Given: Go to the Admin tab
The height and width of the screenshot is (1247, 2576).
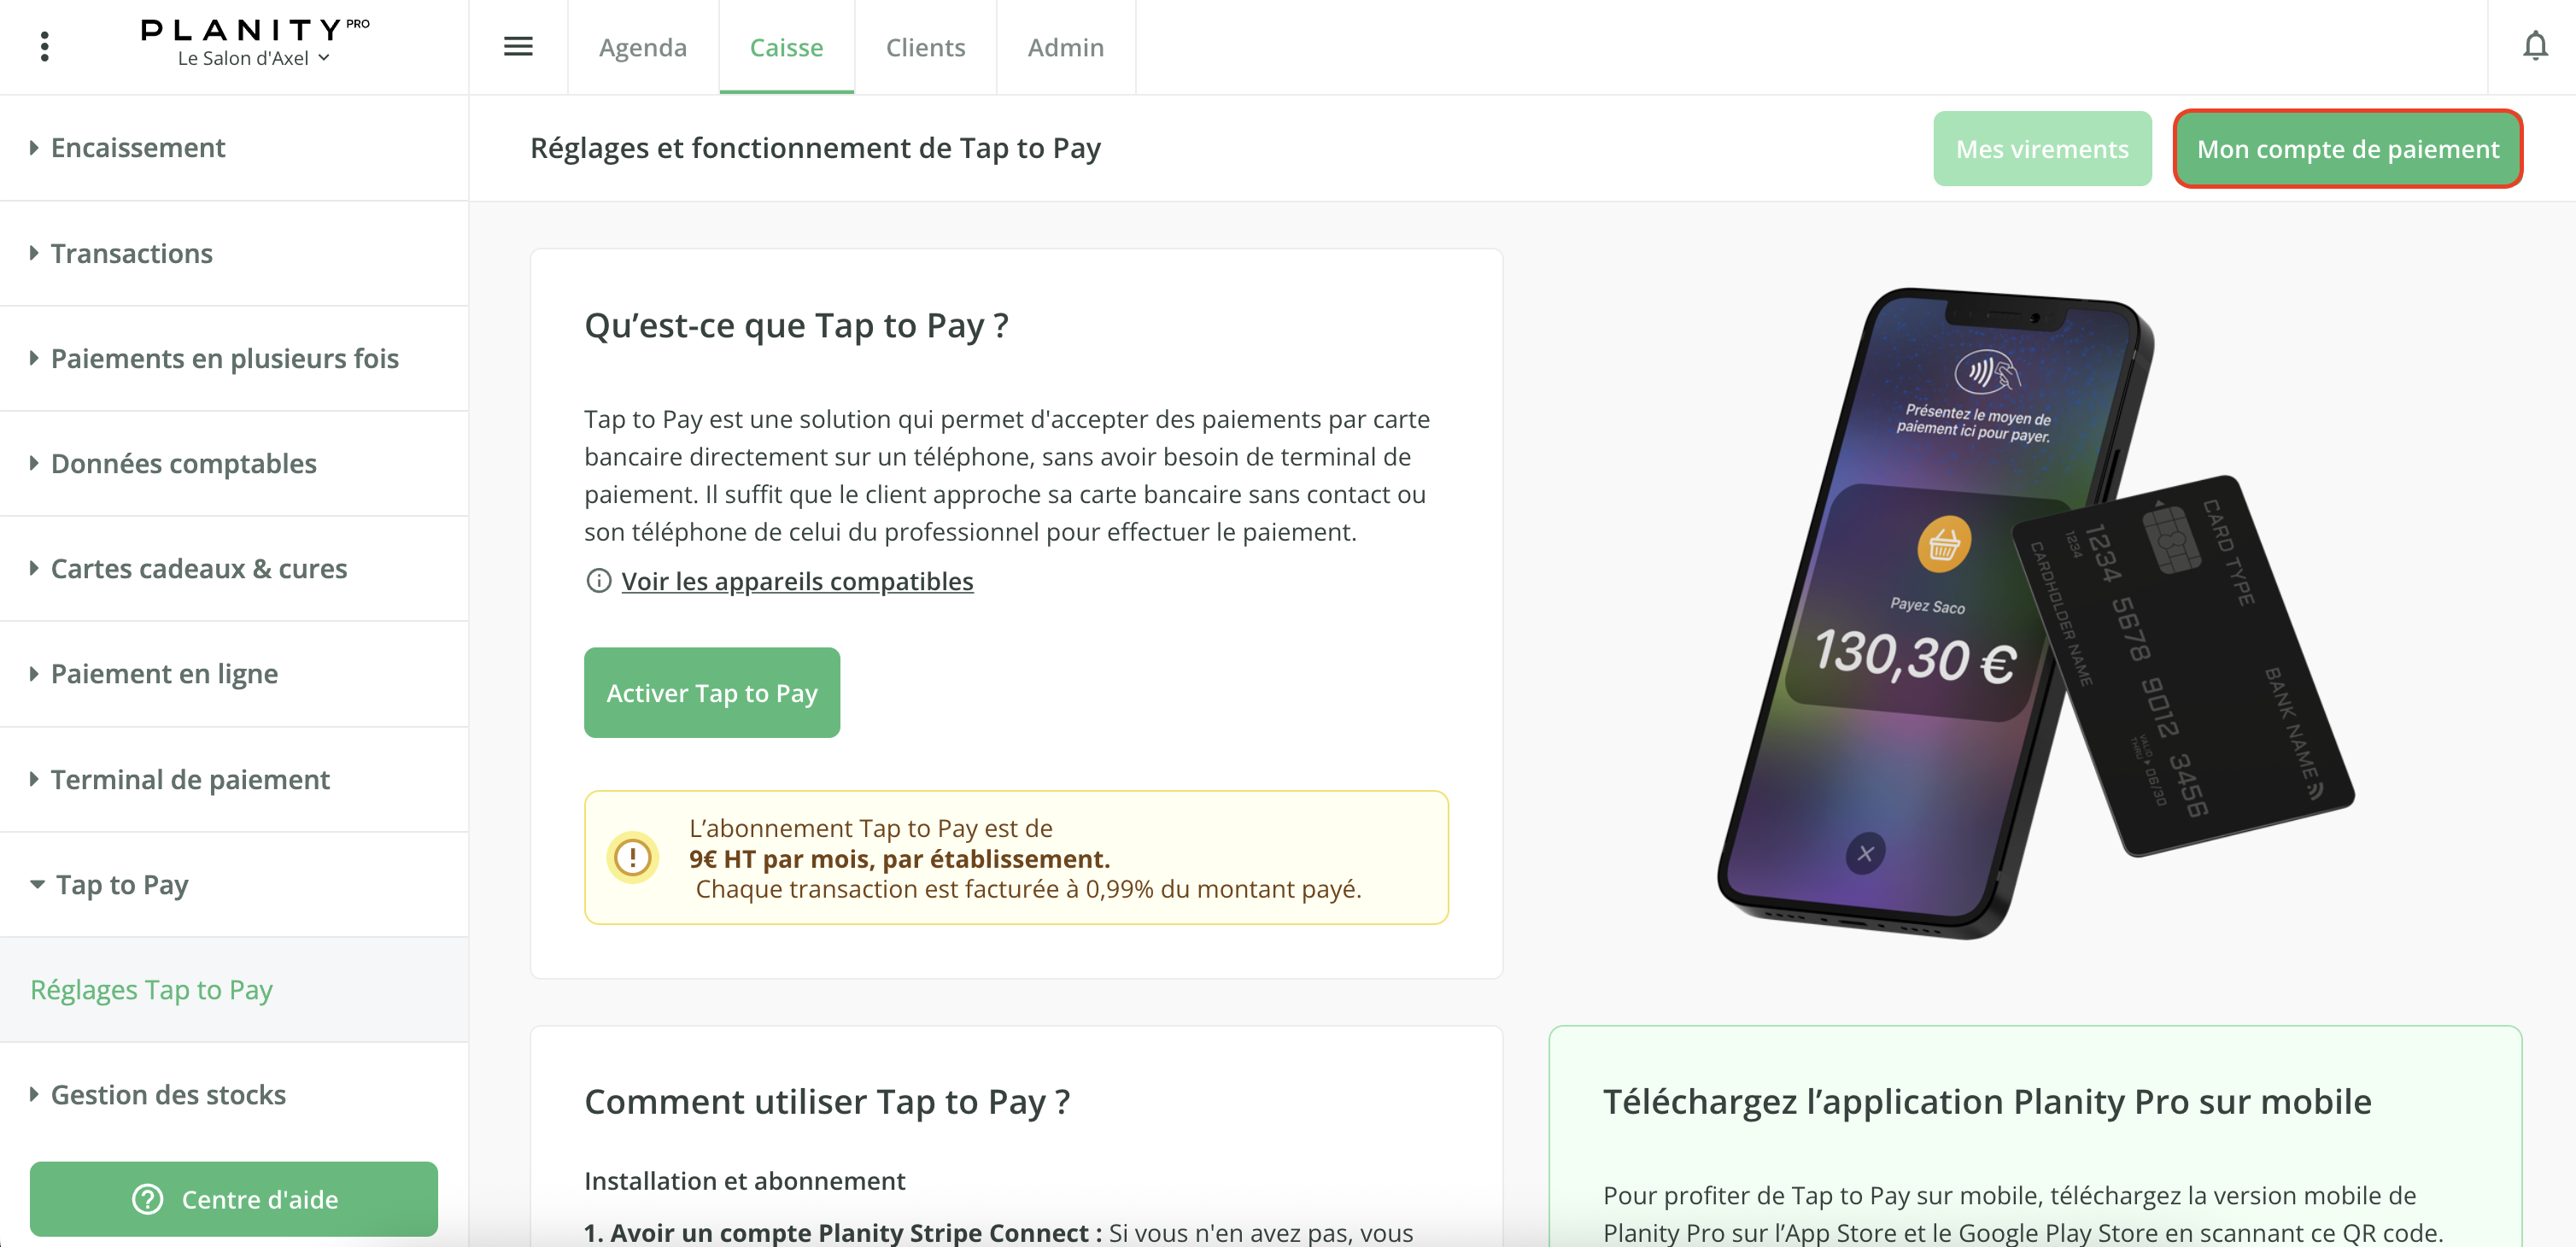Looking at the screenshot, I should click(1065, 48).
